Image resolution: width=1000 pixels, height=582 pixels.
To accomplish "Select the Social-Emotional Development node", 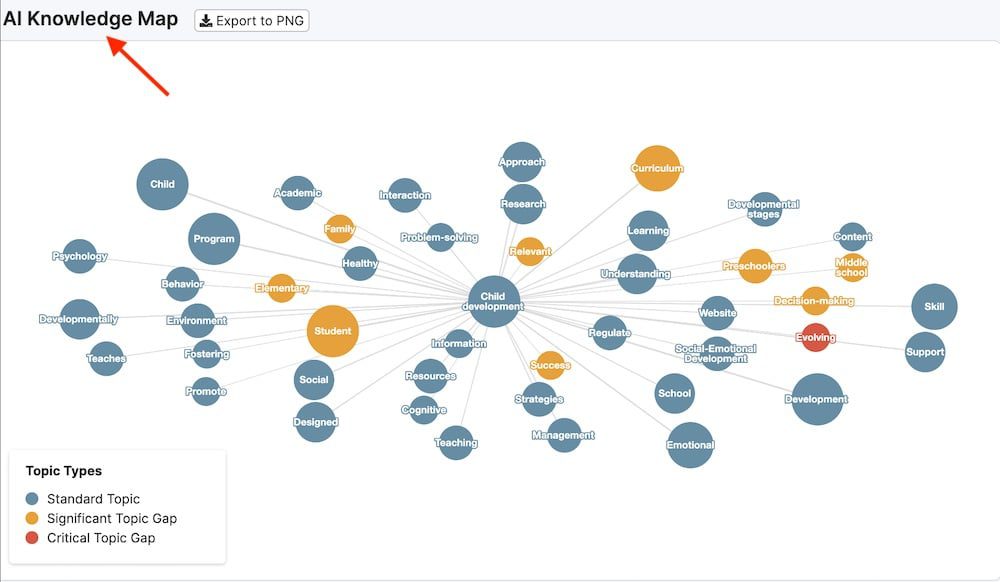I will (716, 354).
